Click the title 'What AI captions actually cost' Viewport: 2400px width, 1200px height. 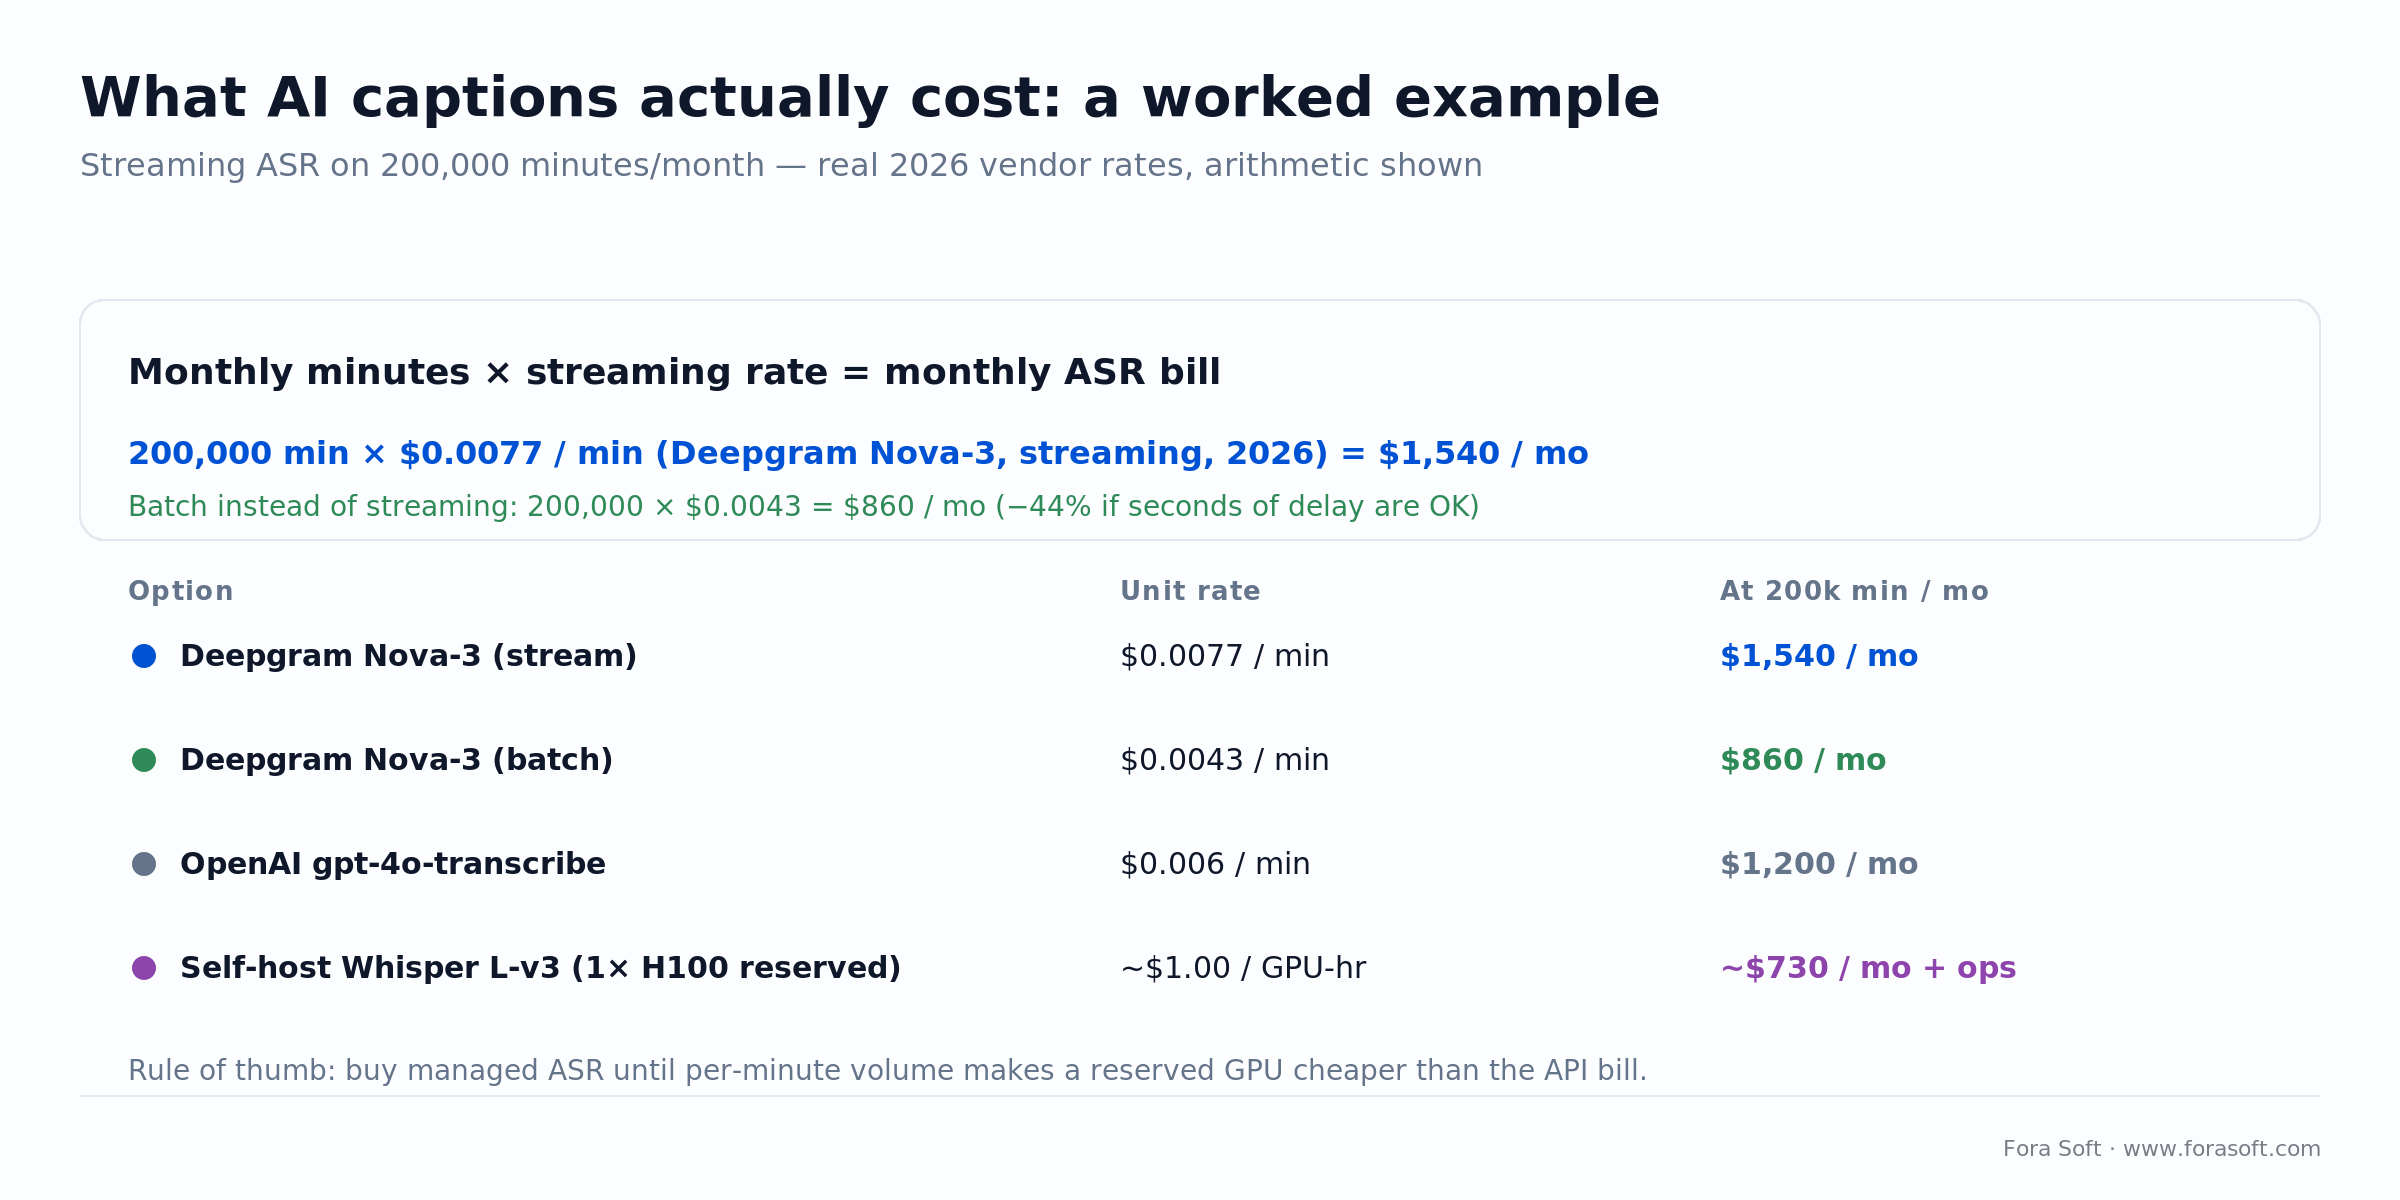point(870,99)
